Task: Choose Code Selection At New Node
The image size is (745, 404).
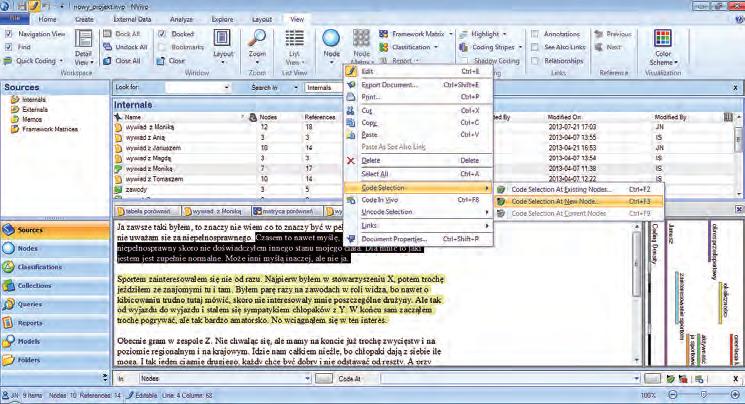Action: click(579, 202)
